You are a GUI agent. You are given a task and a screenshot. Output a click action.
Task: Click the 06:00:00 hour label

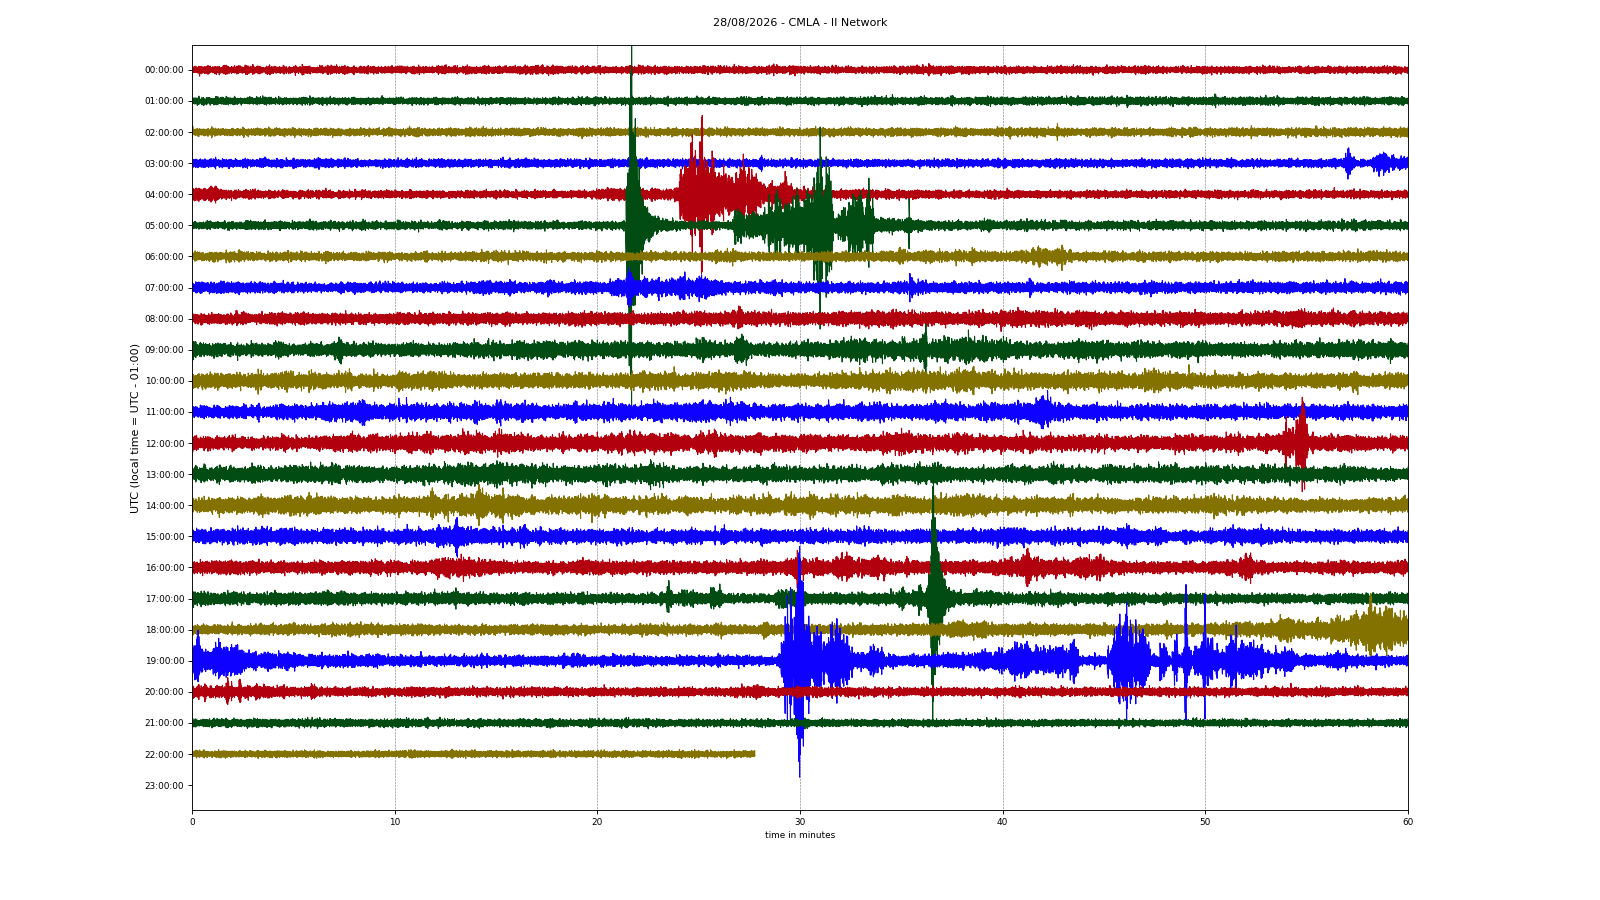click(x=164, y=257)
